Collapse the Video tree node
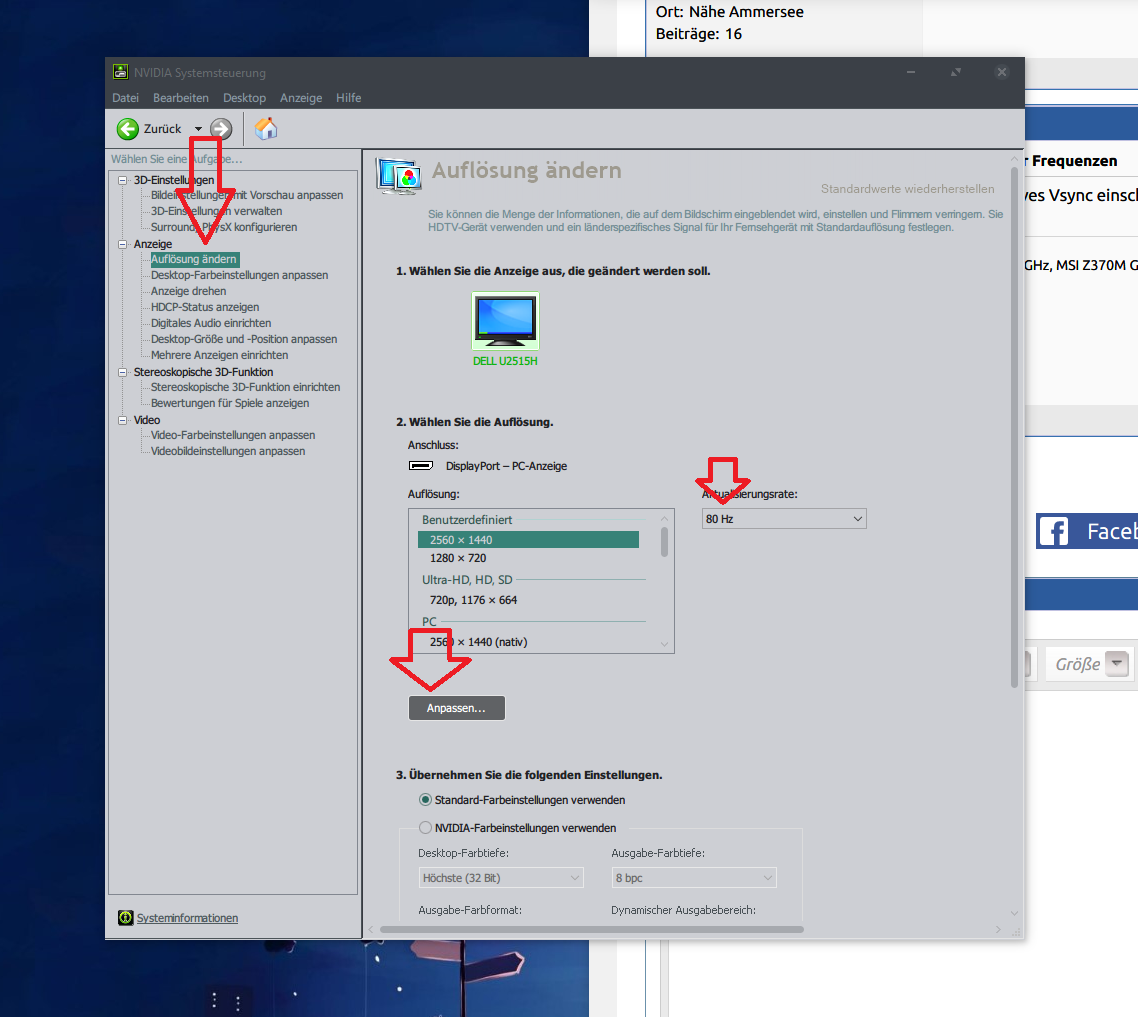This screenshot has width=1138, height=1017. click(123, 420)
